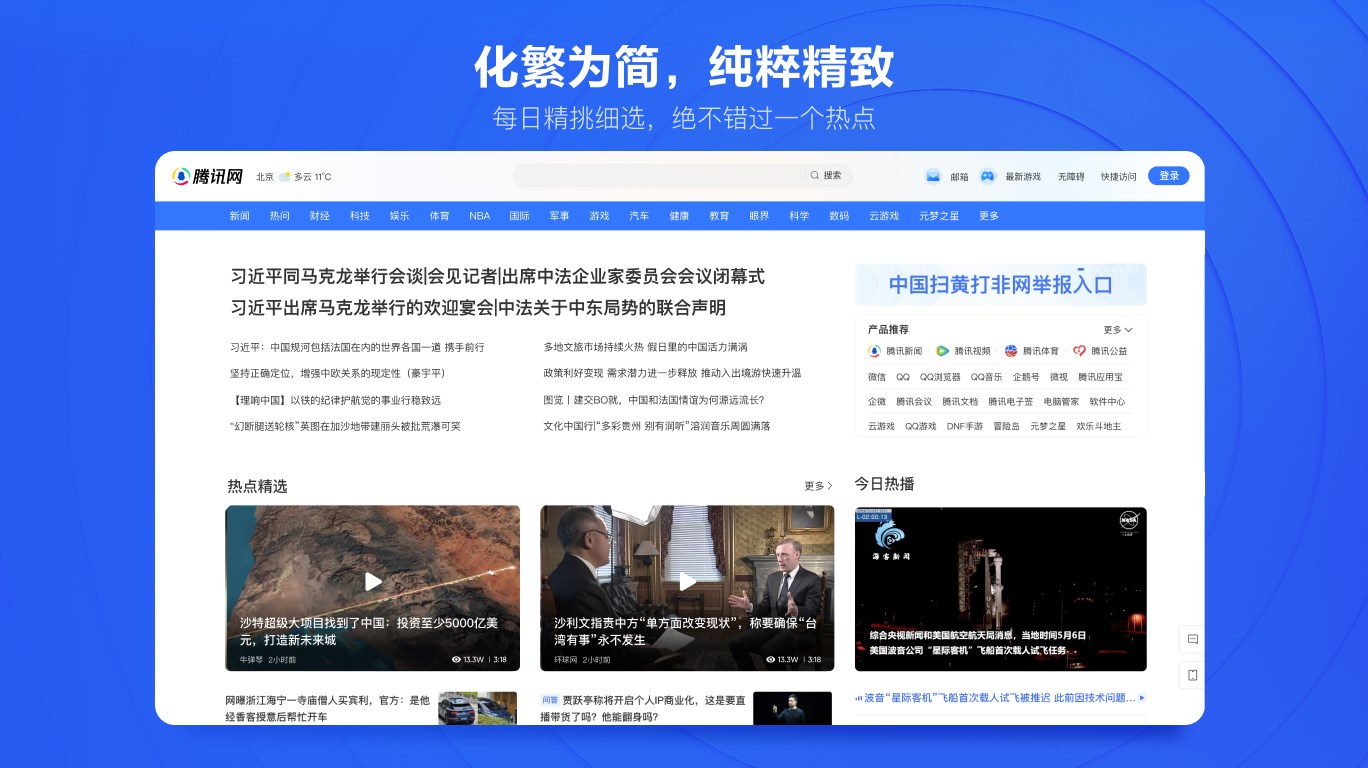The image size is (1368, 768).
Task: Play the 沙特超级大项目 video
Action: coord(373,581)
